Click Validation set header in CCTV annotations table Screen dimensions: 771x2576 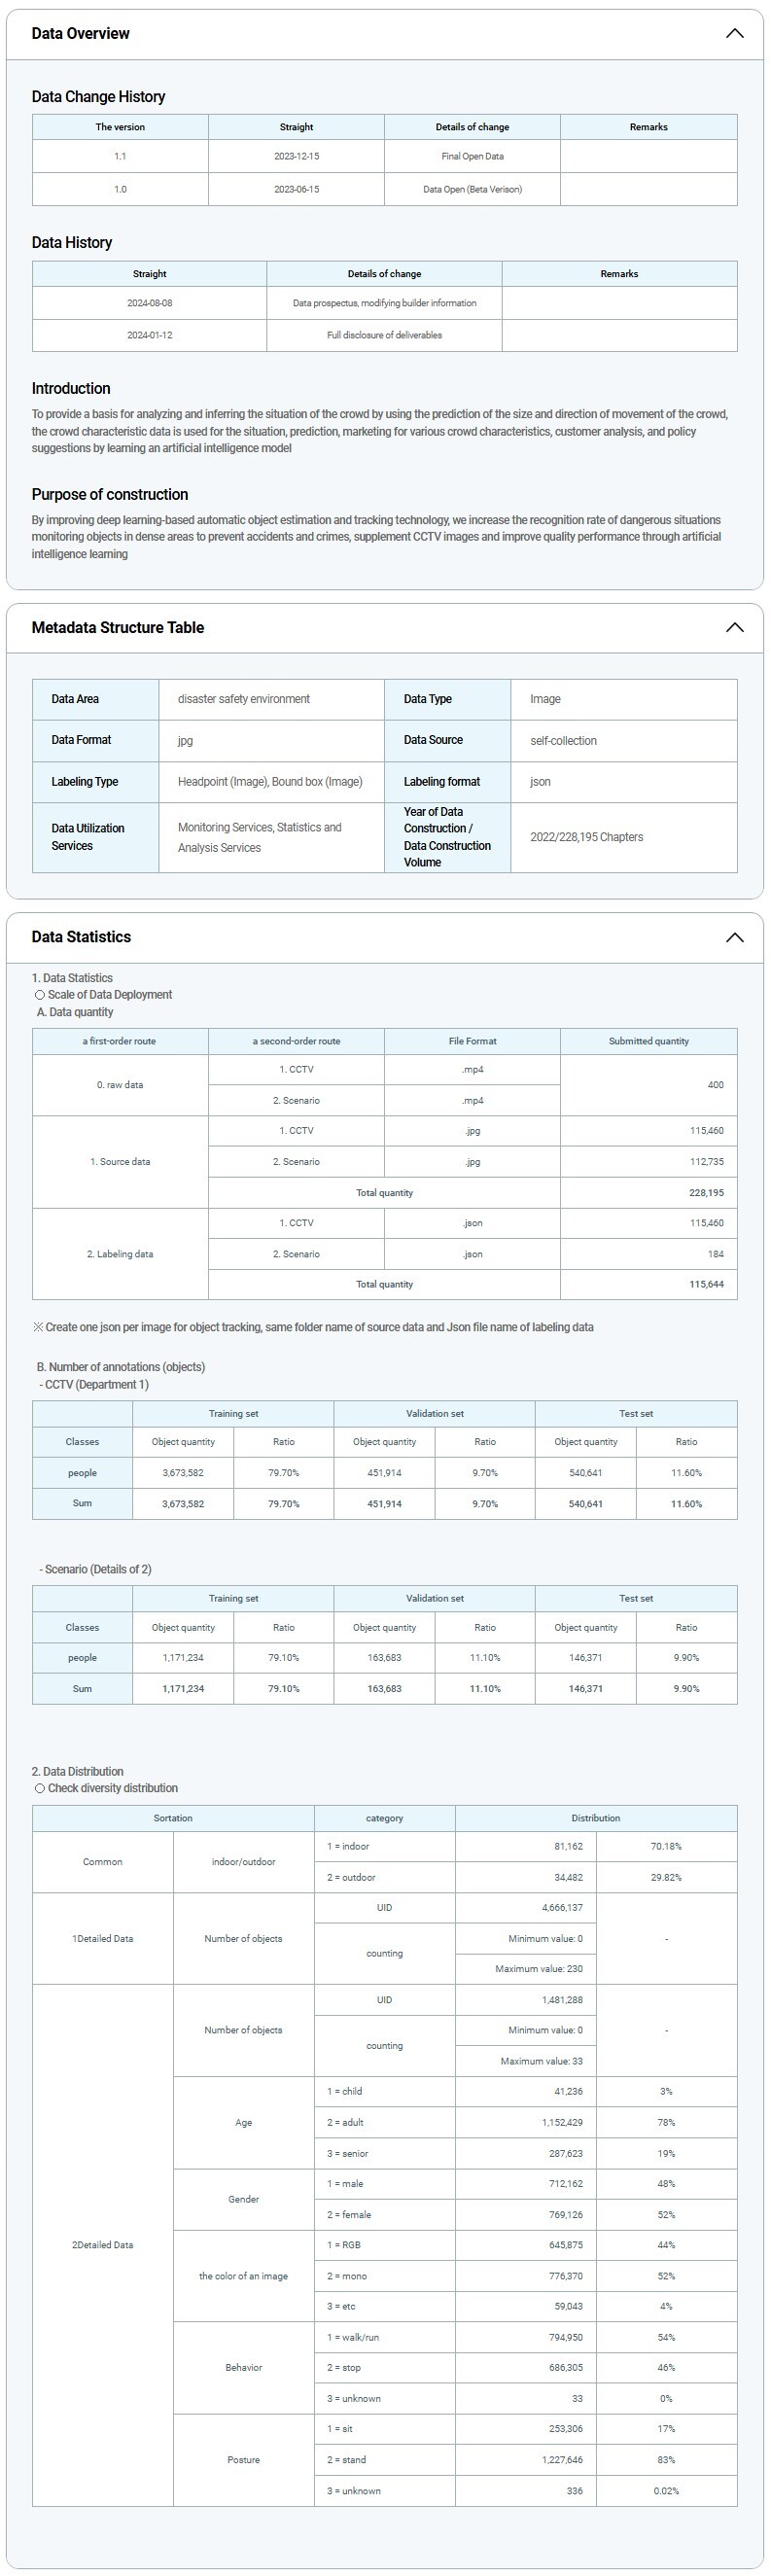434,1413
